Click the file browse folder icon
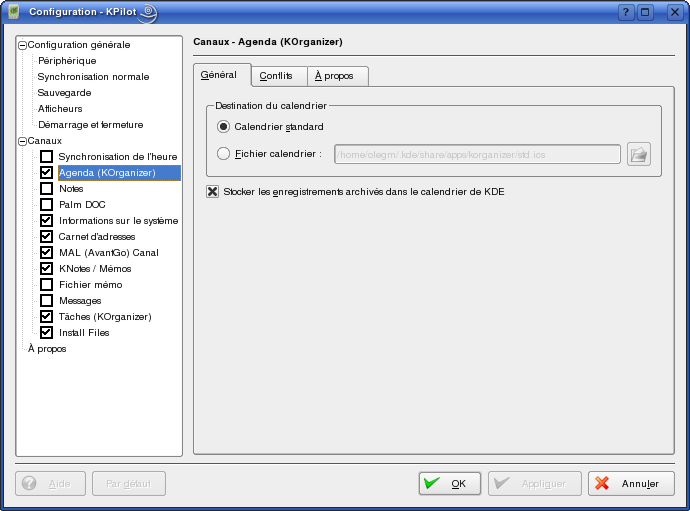The width and height of the screenshot is (690, 511). coord(639,154)
